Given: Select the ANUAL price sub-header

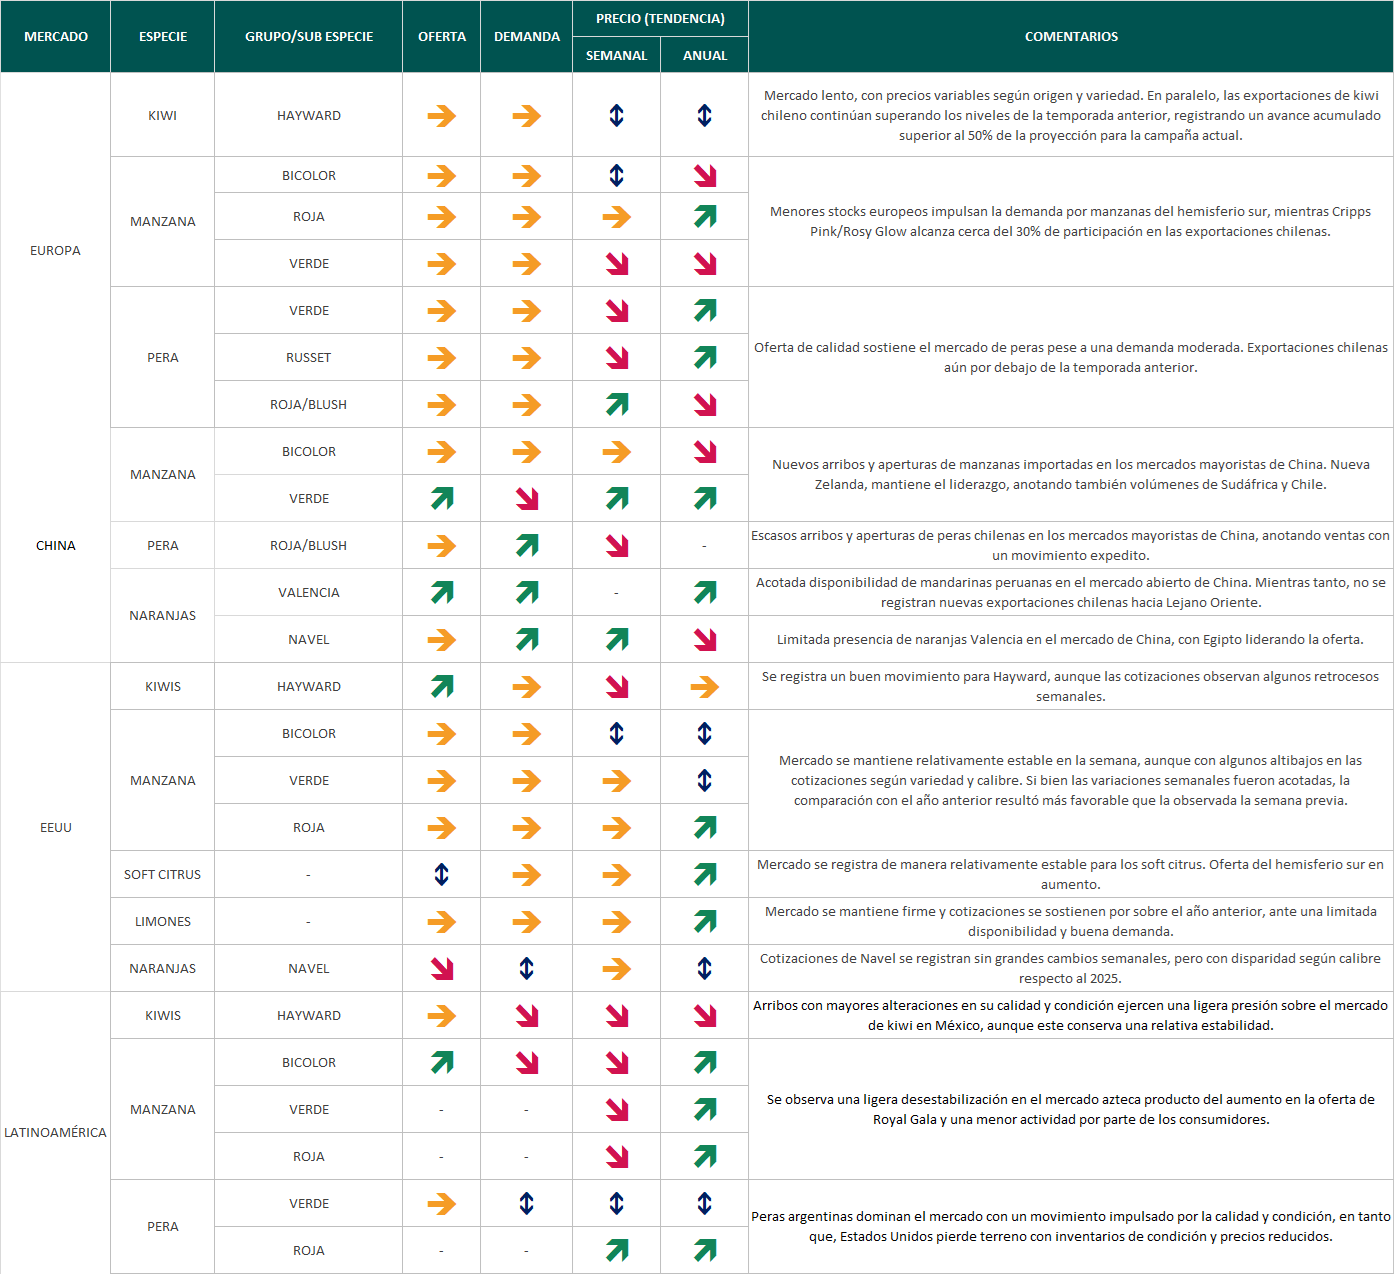Looking at the screenshot, I should tap(705, 56).
